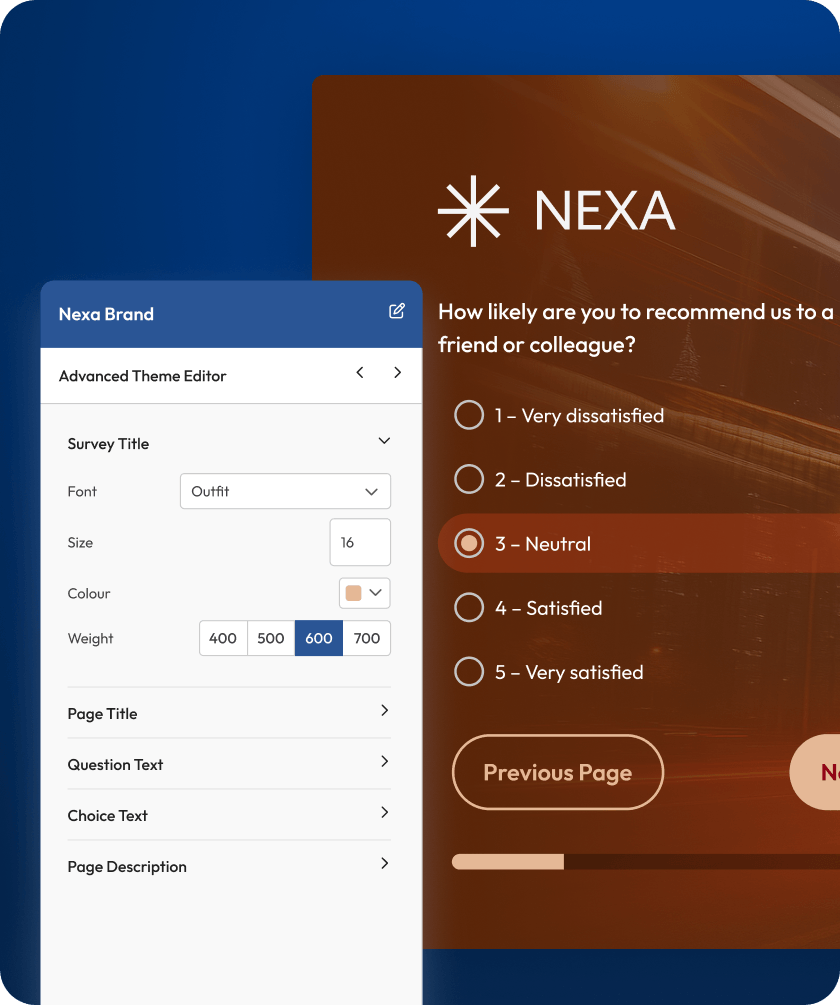Click the Previous Page button
Image resolution: width=840 pixels, height=1005 pixels.
[x=557, y=772]
